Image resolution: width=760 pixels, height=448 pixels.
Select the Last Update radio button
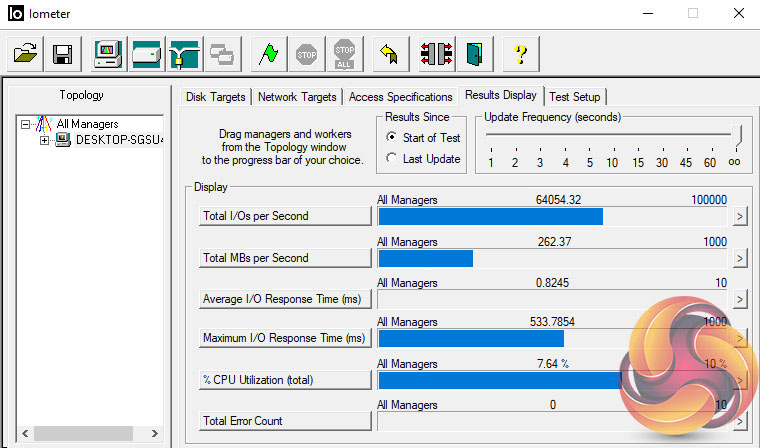point(392,159)
